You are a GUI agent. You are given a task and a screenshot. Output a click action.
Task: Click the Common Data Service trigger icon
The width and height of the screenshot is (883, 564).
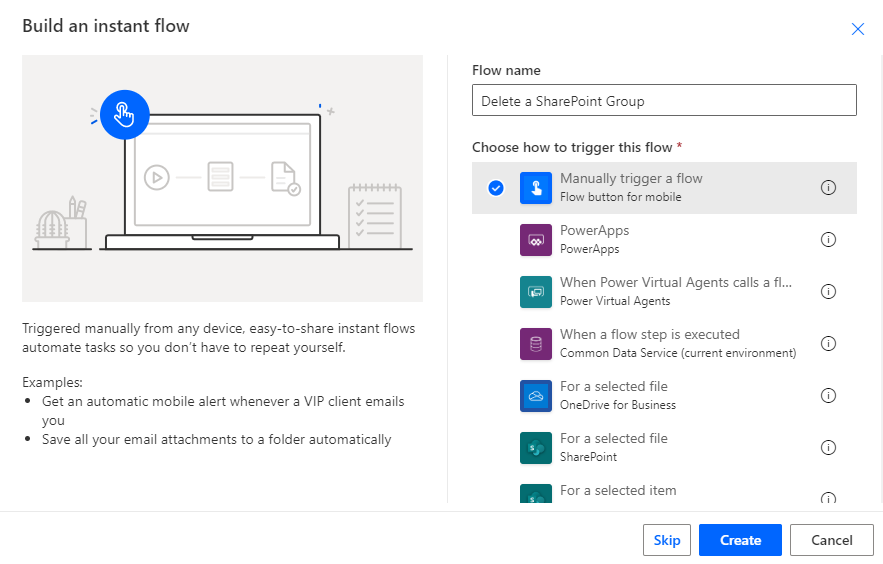coord(536,344)
